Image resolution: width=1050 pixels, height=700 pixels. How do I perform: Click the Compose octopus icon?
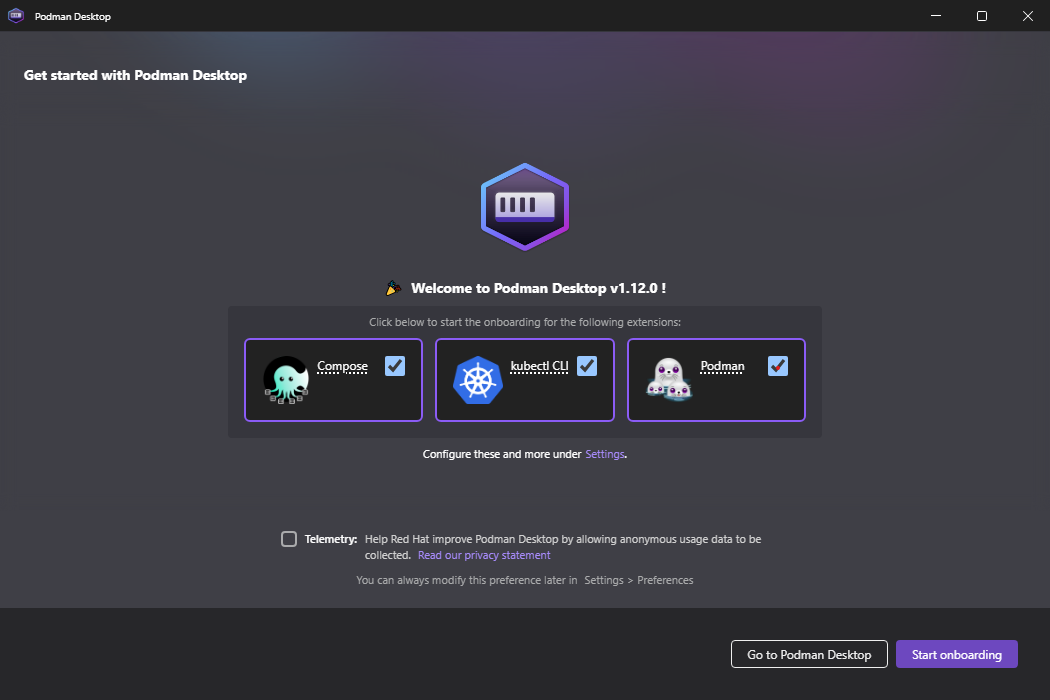(x=286, y=380)
